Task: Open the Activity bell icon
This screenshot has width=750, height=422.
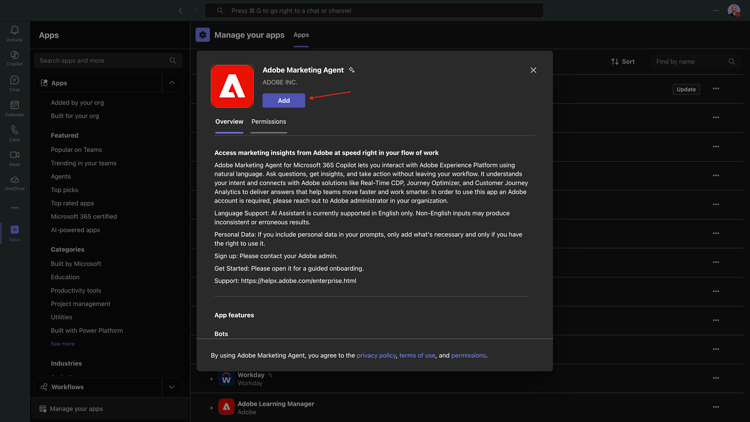Action: [15, 31]
